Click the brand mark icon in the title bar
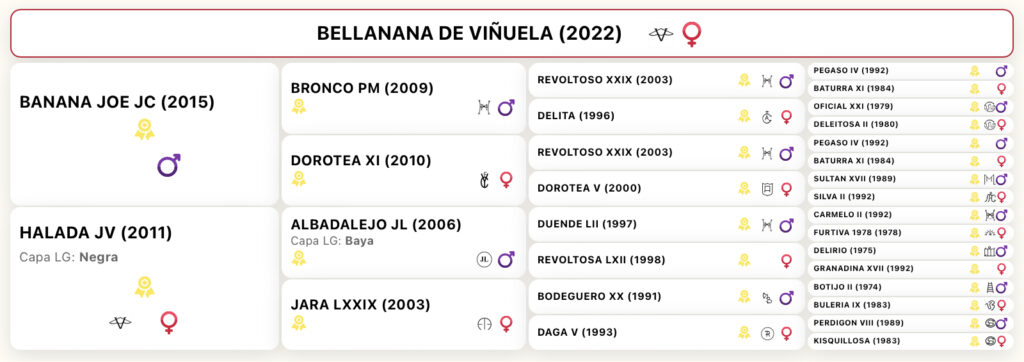The height and width of the screenshot is (362, 1024). pyautogui.click(x=661, y=35)
